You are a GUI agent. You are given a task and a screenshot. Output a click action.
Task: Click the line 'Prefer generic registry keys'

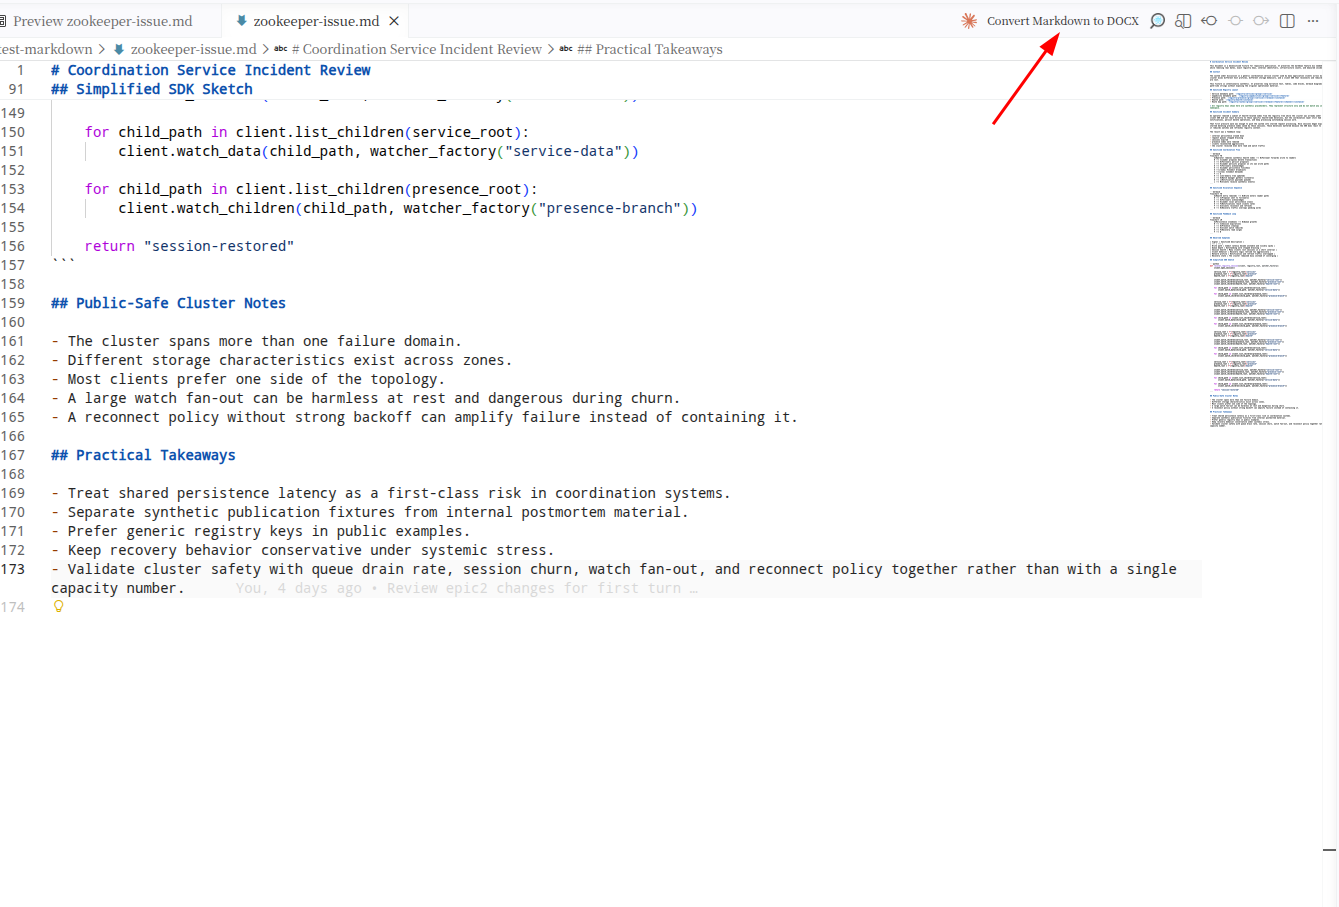point(260,531)
